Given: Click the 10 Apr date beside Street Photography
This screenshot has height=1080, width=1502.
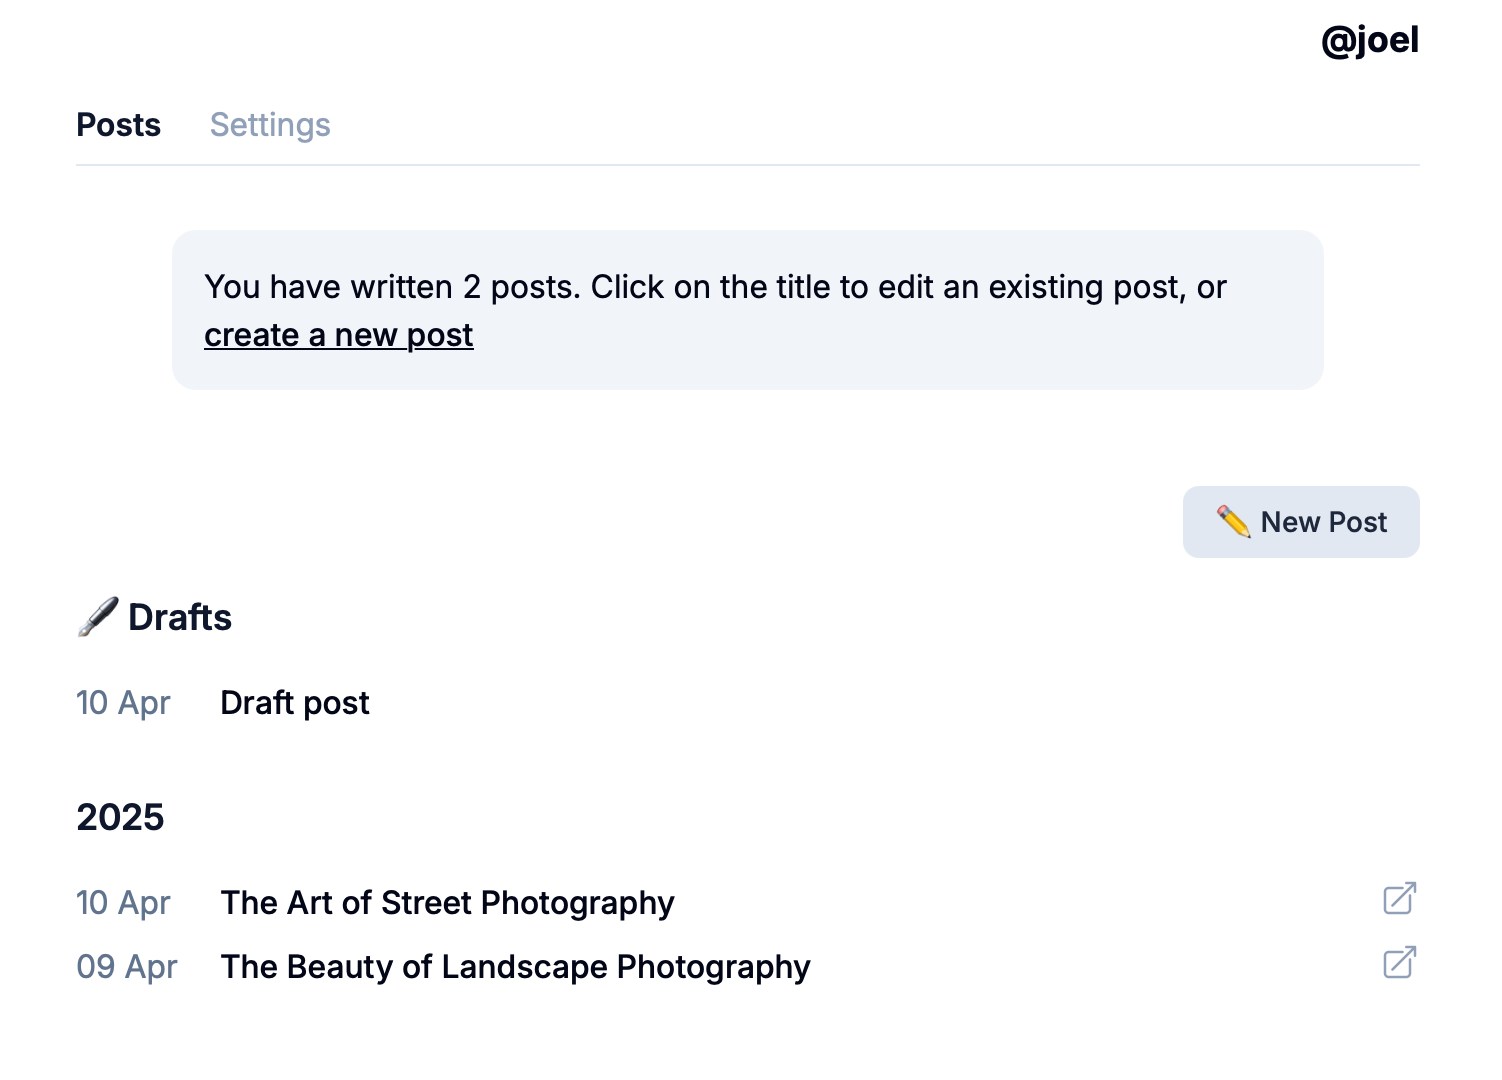Looking at the screenshot, I should [123, 903].
